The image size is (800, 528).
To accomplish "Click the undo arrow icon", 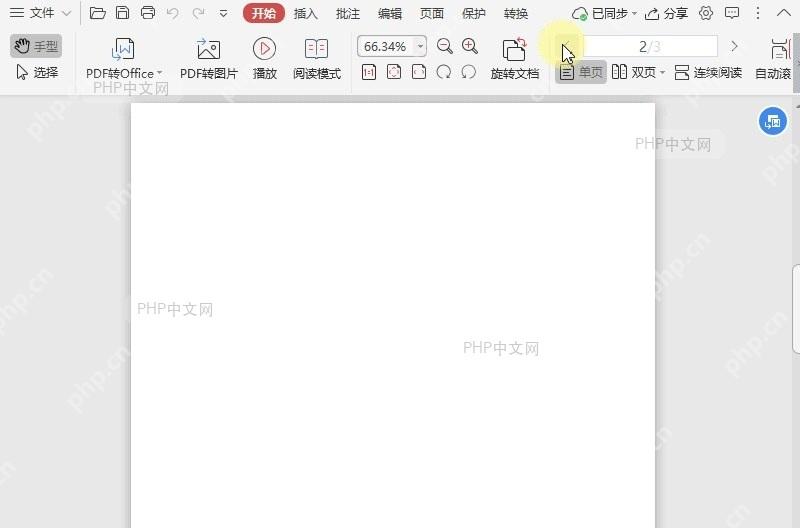I will [173, 13].
